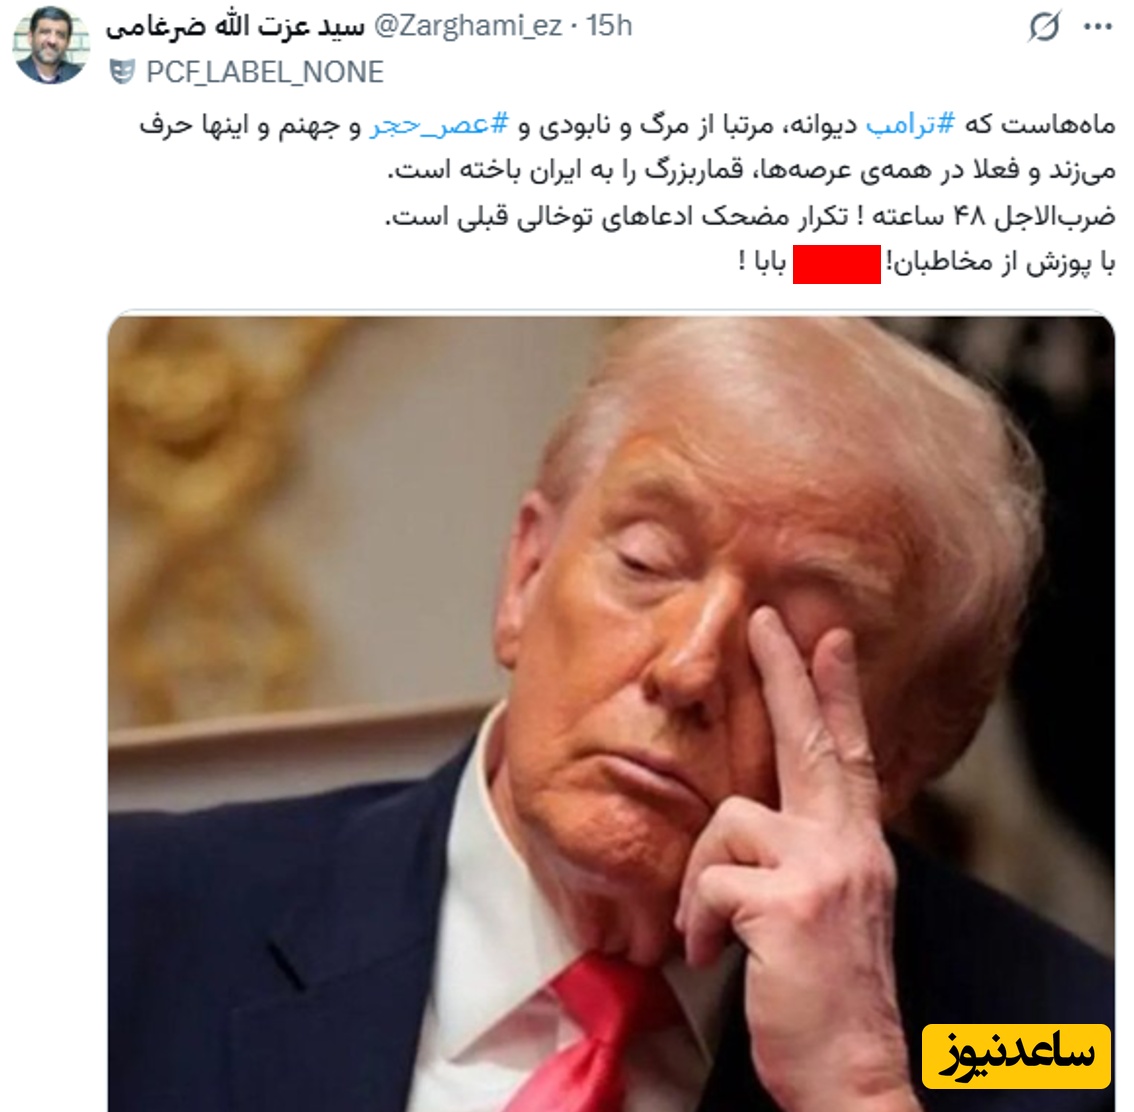Click the yellow ساعدنیوز watermark logo
Image resolution: width=1134 pixels, height=1112 pixels.
1016,1056
